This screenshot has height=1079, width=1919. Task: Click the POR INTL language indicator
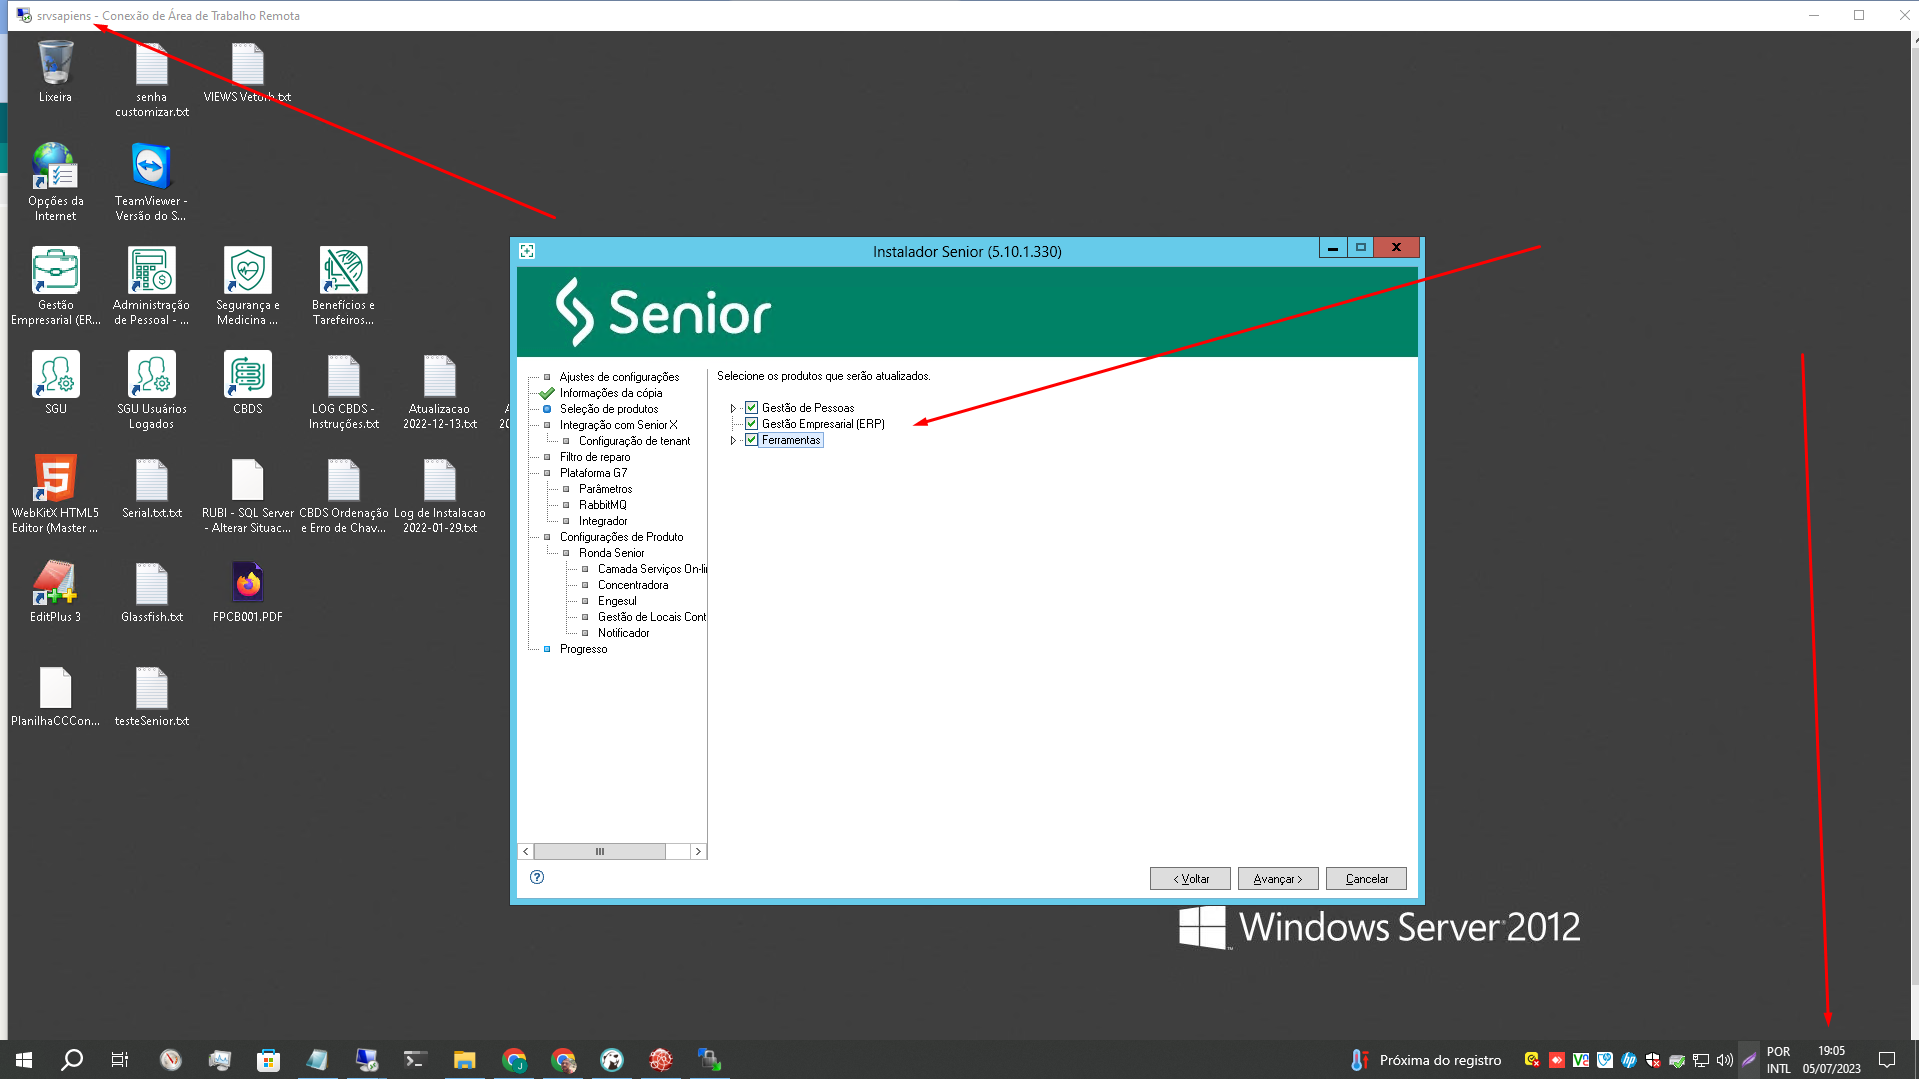coord(1778,1060)
